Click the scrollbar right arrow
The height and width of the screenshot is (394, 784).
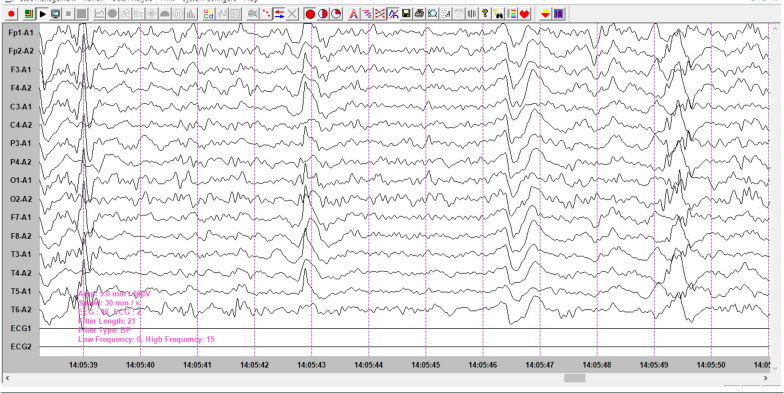766,378
